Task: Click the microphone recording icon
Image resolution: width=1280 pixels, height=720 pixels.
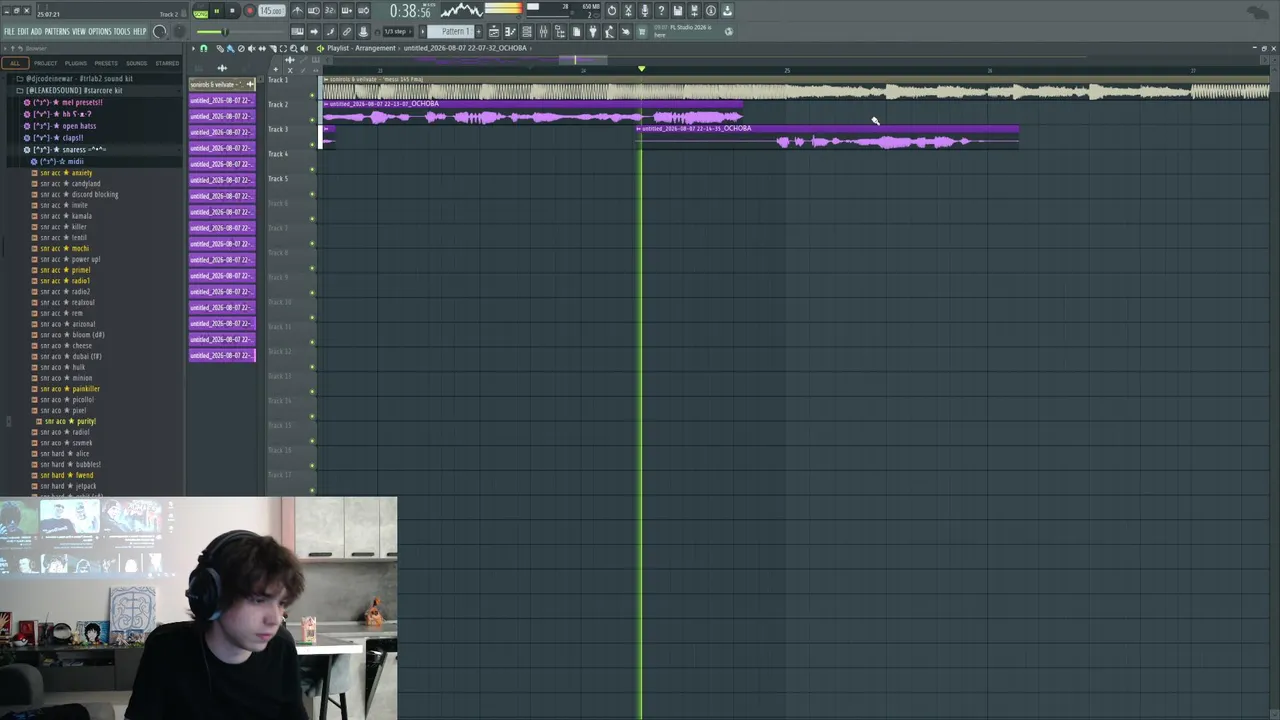Action: coord(644,11)
